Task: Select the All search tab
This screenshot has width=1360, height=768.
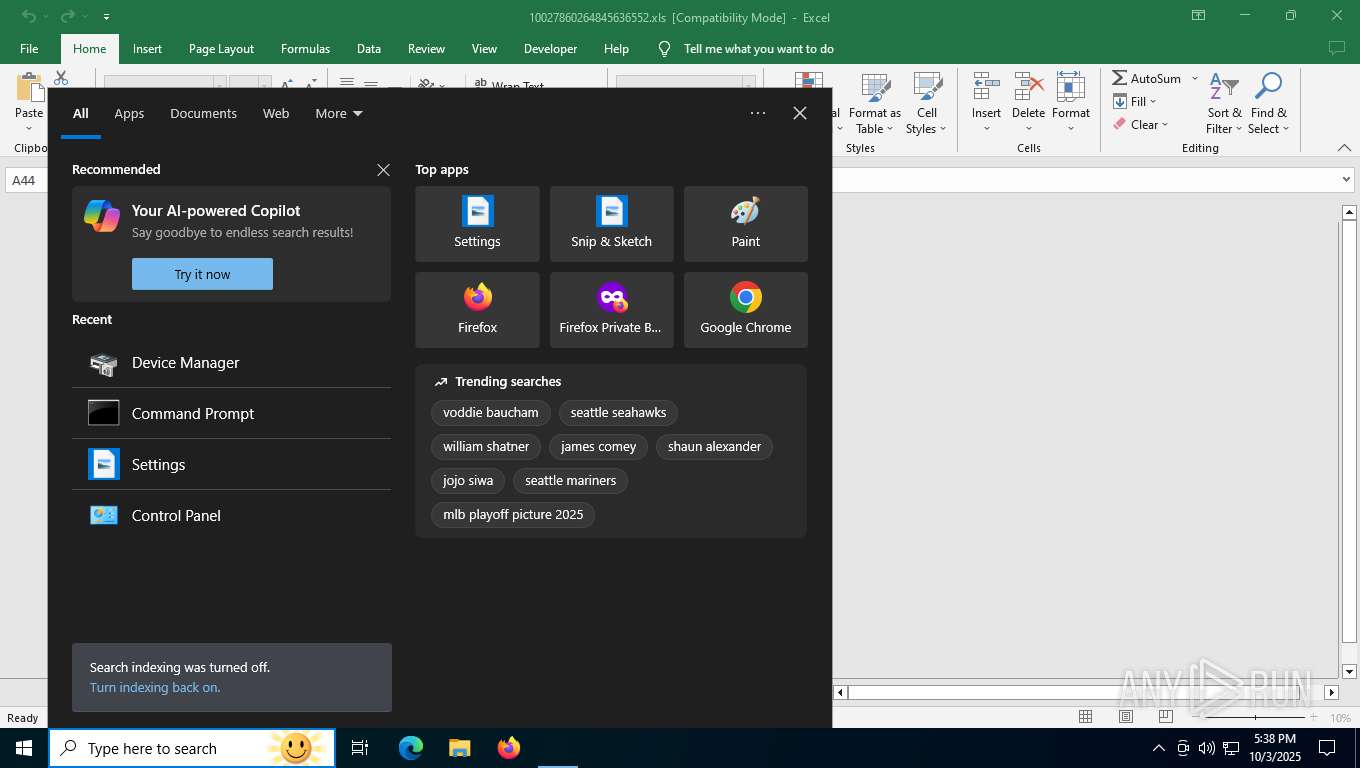Action: 80,113
